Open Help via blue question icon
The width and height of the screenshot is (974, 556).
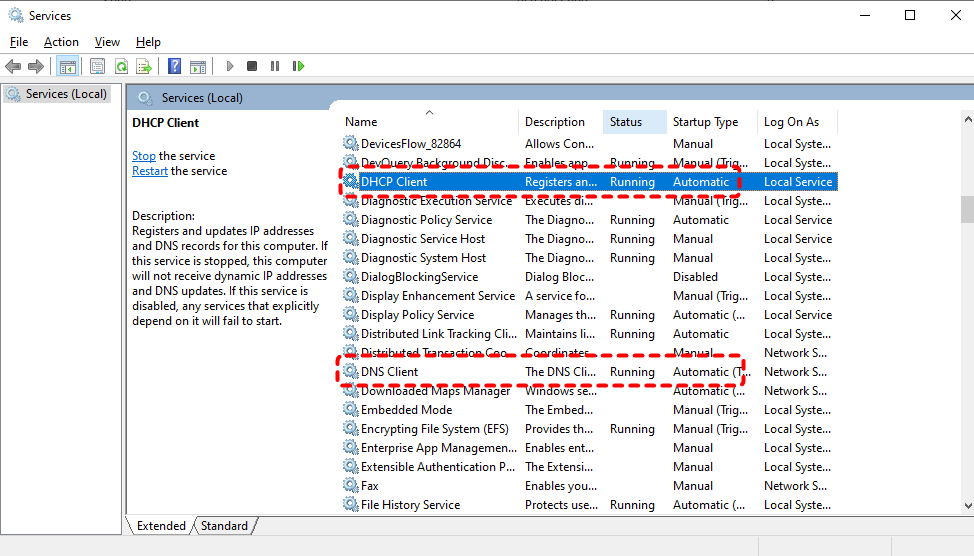(x=174, y=66)
